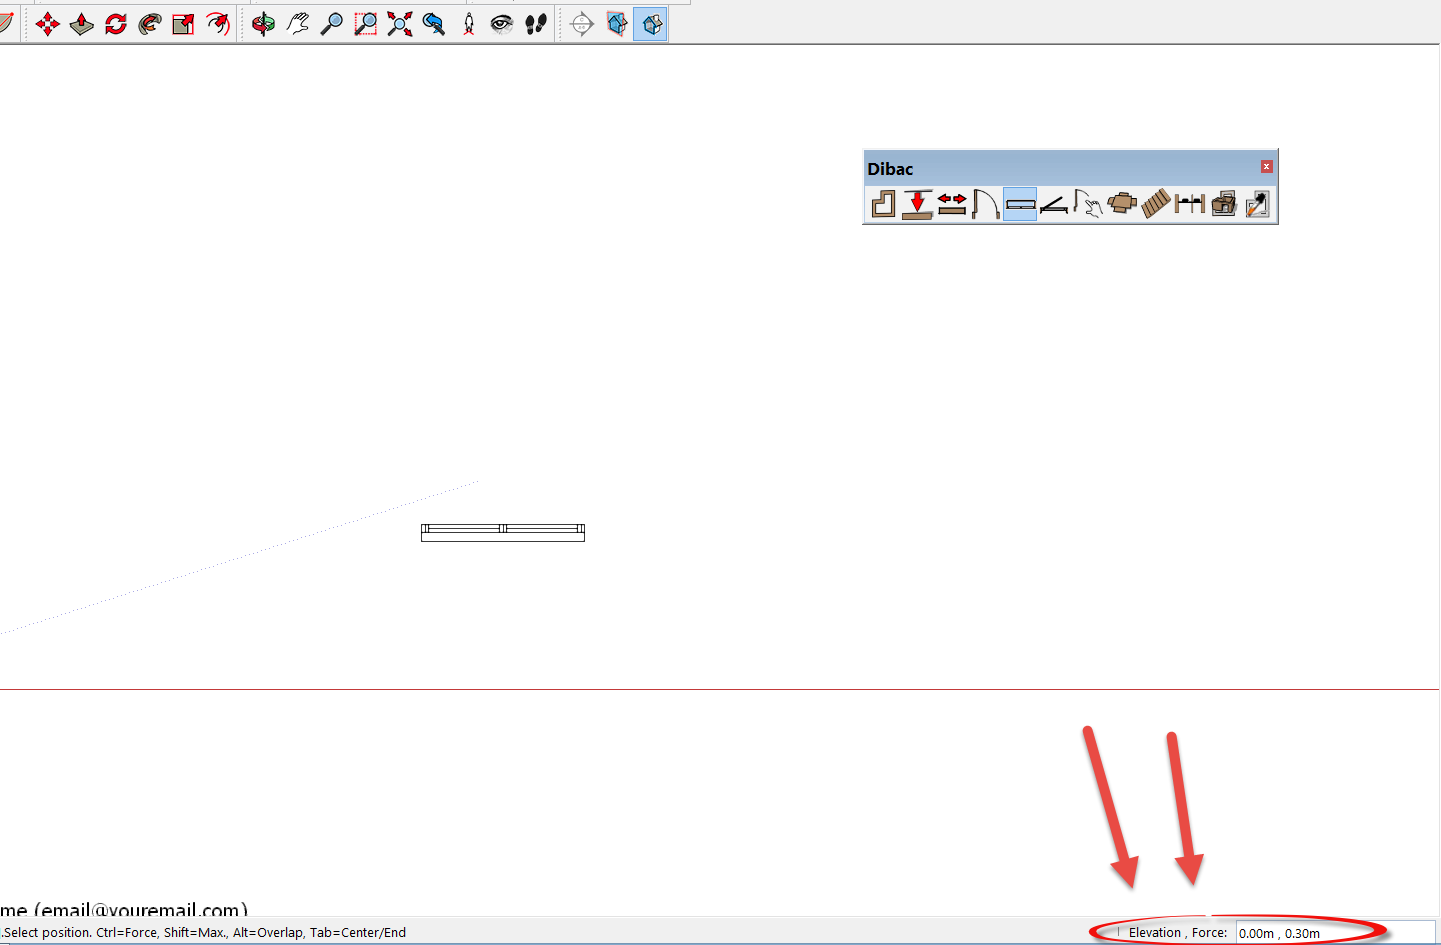
Task: Close the Dibac toolbar
Action: click(x=1266, y=167)
